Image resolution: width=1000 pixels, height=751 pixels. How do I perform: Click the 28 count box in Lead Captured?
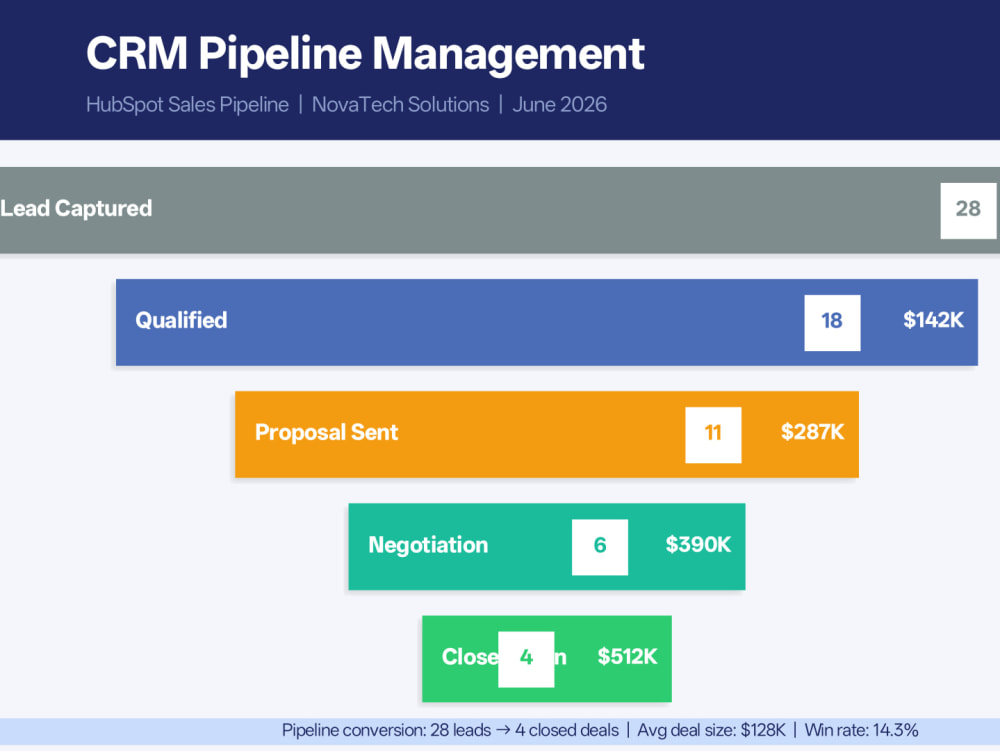click(968, 211)
